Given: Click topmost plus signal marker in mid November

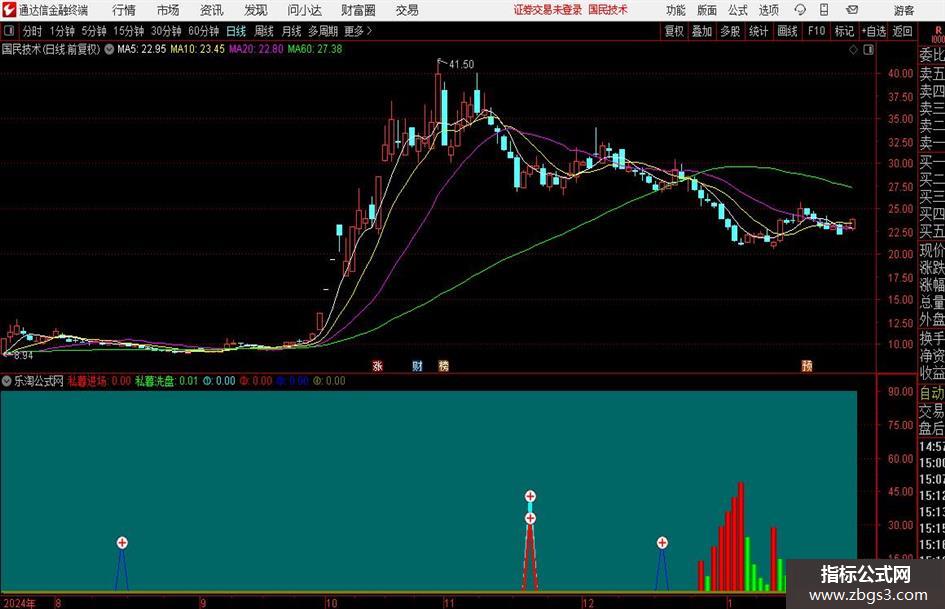Looking at the screenshot, I should coord(530,496).
